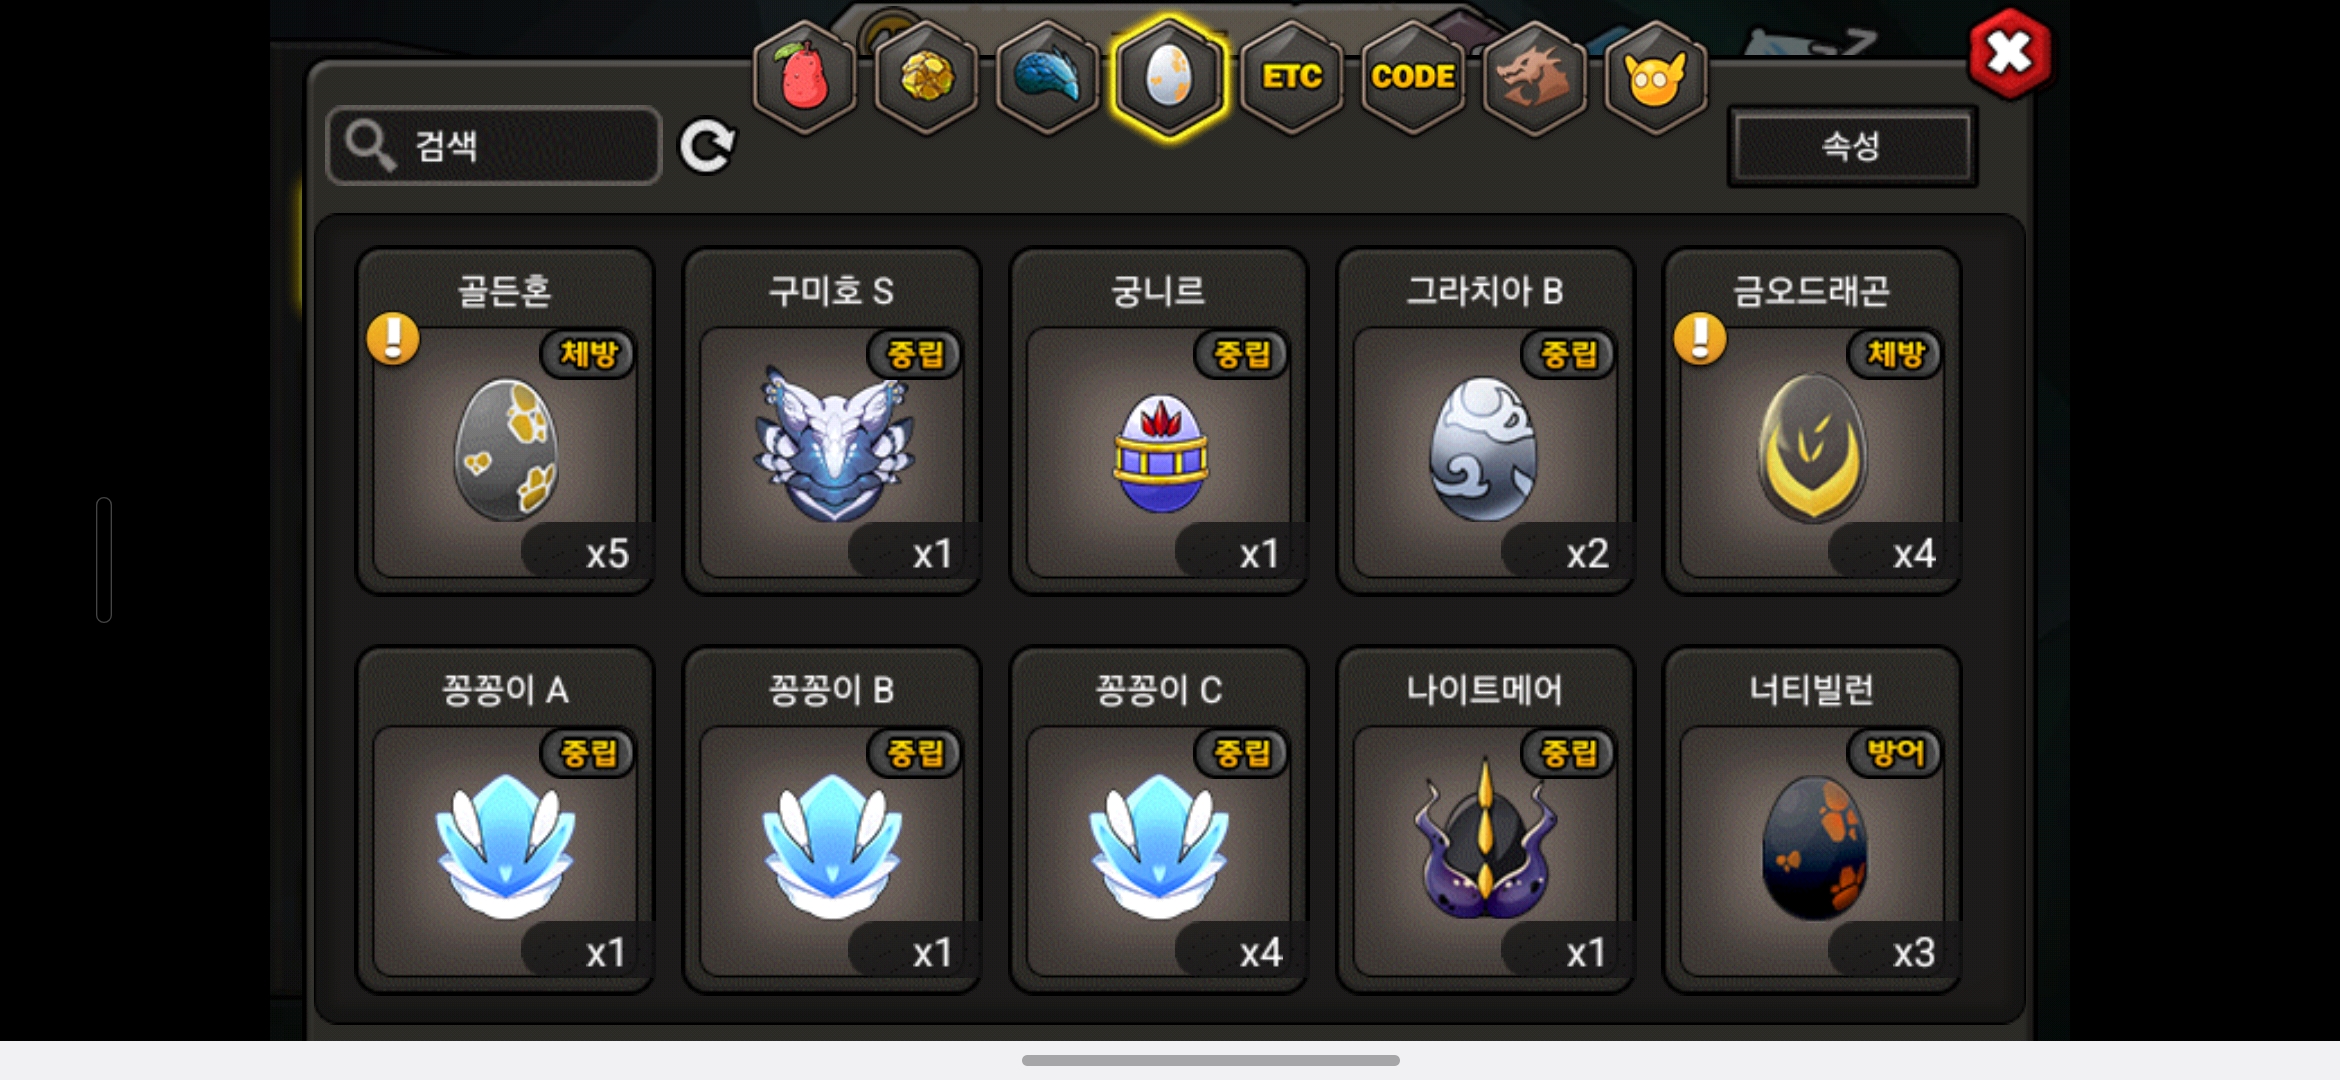
Task: Open the blue dragon scale tab
Action: click(x=1047, y=78)
